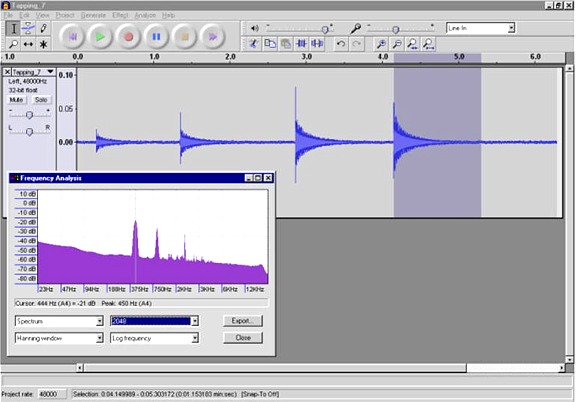Open the View menu

point(42,15)
